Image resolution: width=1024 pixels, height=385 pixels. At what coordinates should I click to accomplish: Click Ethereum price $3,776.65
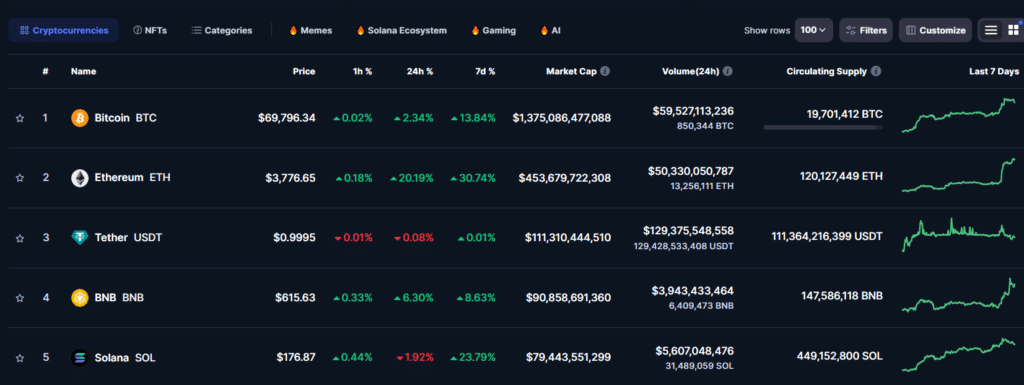[x=291, y=177]
